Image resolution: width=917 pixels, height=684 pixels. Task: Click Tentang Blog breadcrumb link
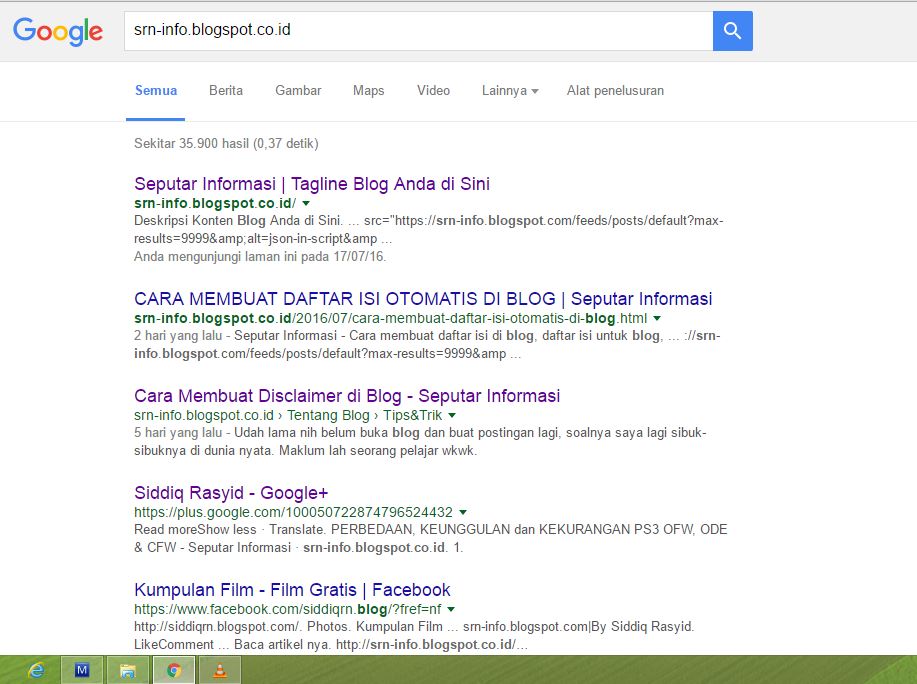(328, 415)
